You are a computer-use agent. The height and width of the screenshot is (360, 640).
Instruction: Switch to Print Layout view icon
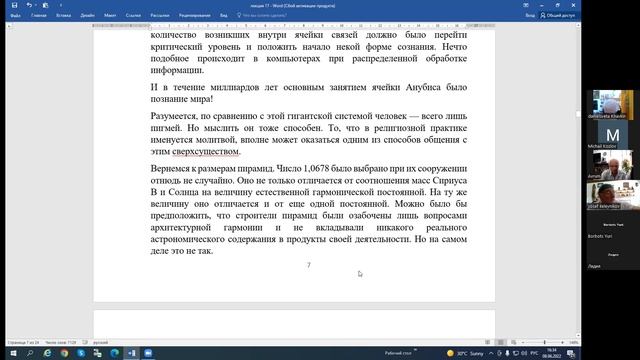[x=501, y=342]
